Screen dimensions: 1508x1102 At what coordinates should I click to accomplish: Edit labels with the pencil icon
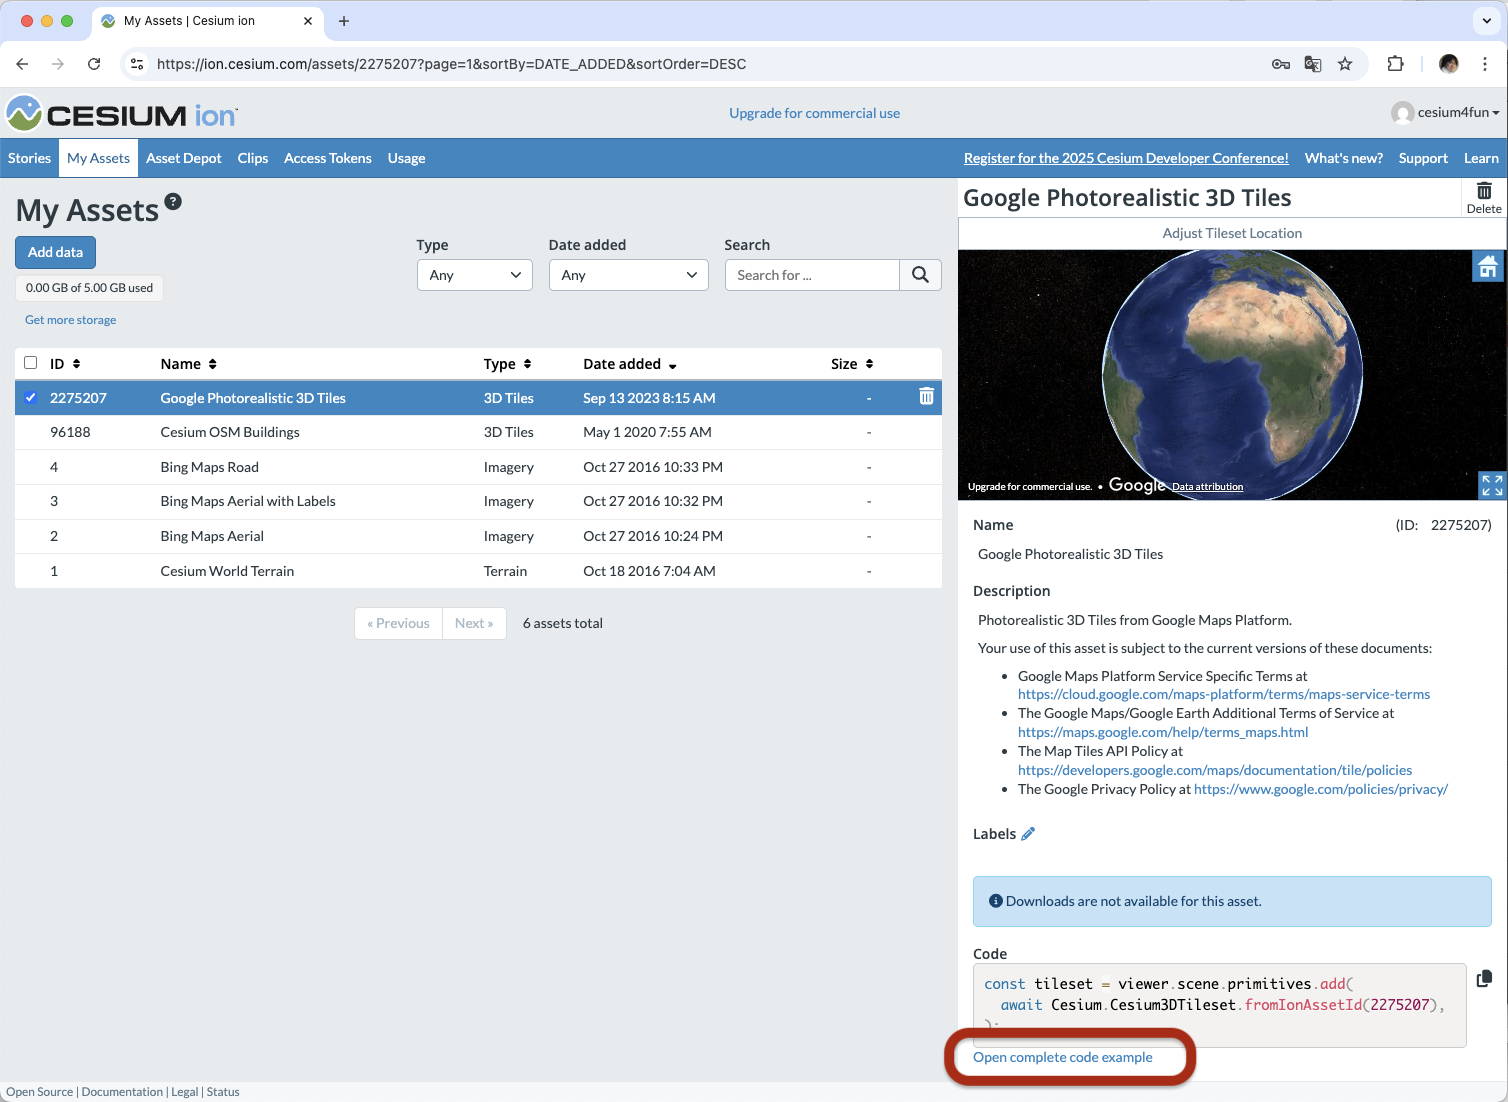pos(1028,834)
